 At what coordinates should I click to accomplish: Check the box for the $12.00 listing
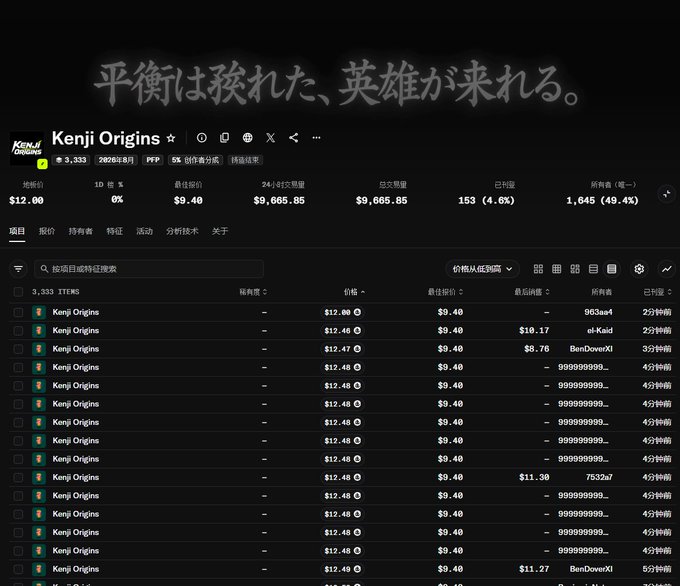tap(18, 312)
